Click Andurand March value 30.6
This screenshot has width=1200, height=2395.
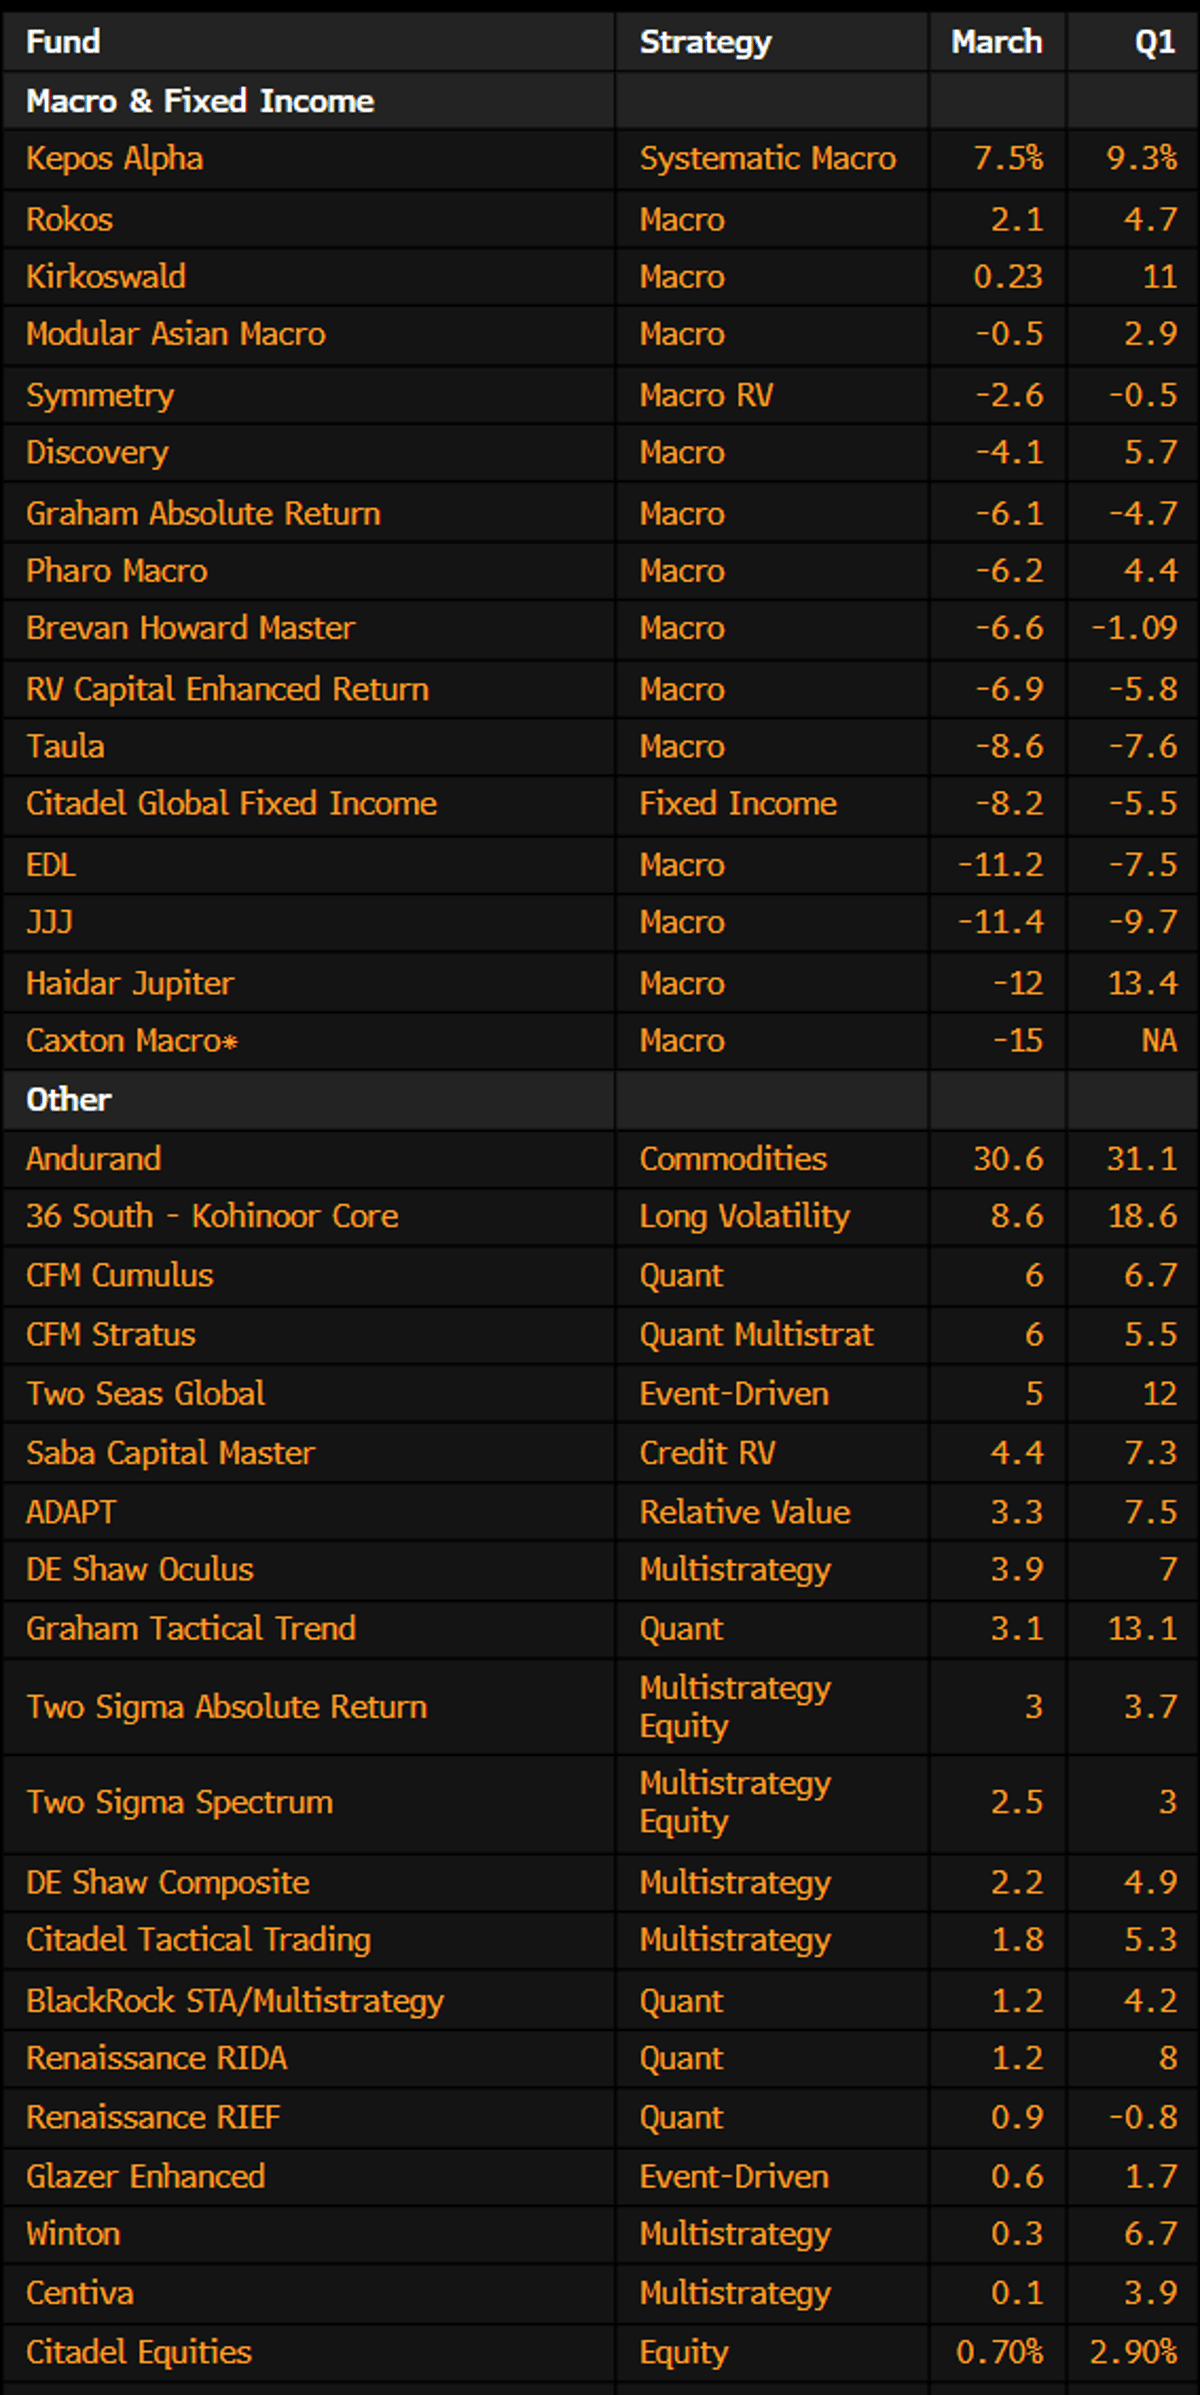pyautogui.click(x=1008, y=1158)
